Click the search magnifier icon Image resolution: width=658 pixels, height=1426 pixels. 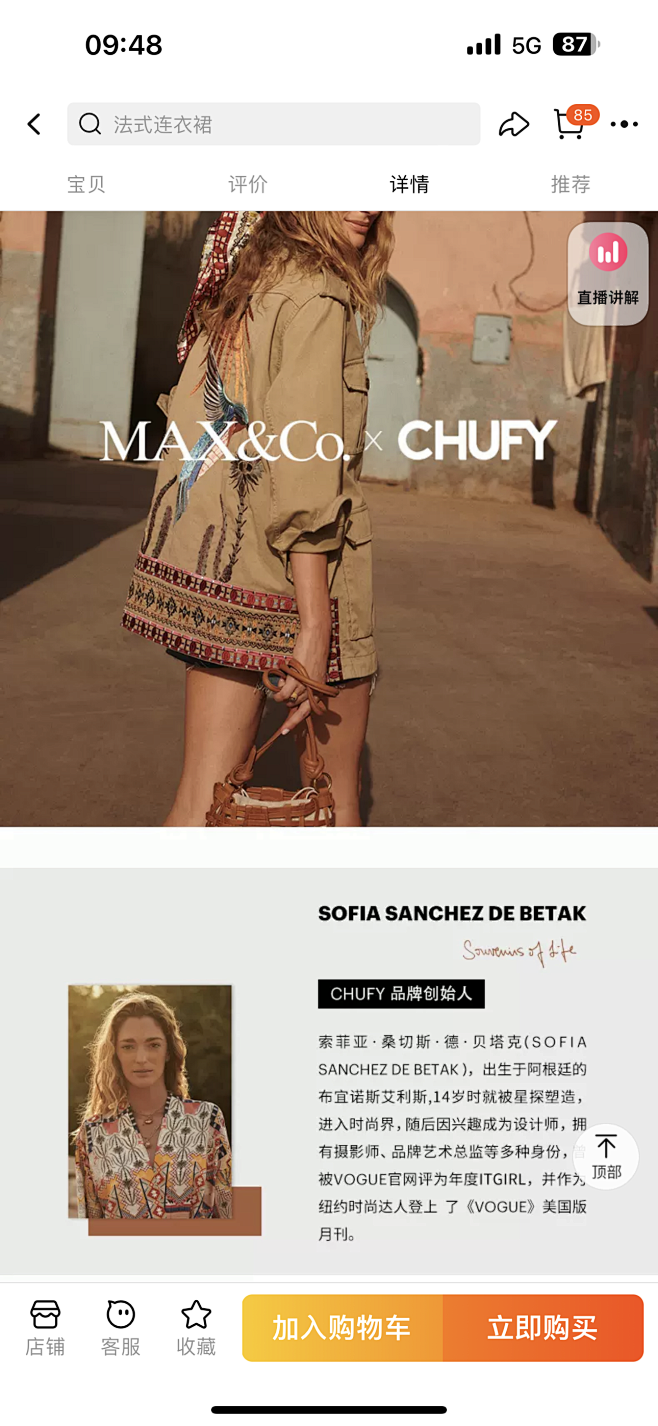click(90, 124)
